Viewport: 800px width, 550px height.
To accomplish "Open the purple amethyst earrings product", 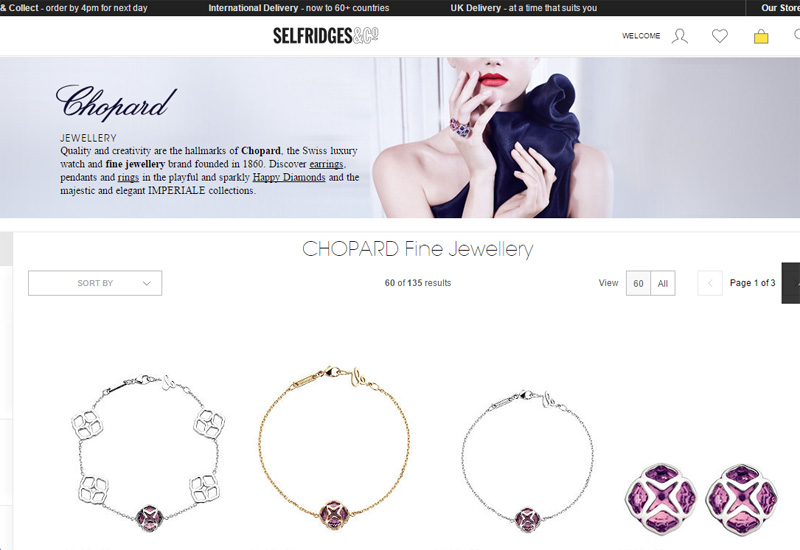I will (x=702, y=499).
